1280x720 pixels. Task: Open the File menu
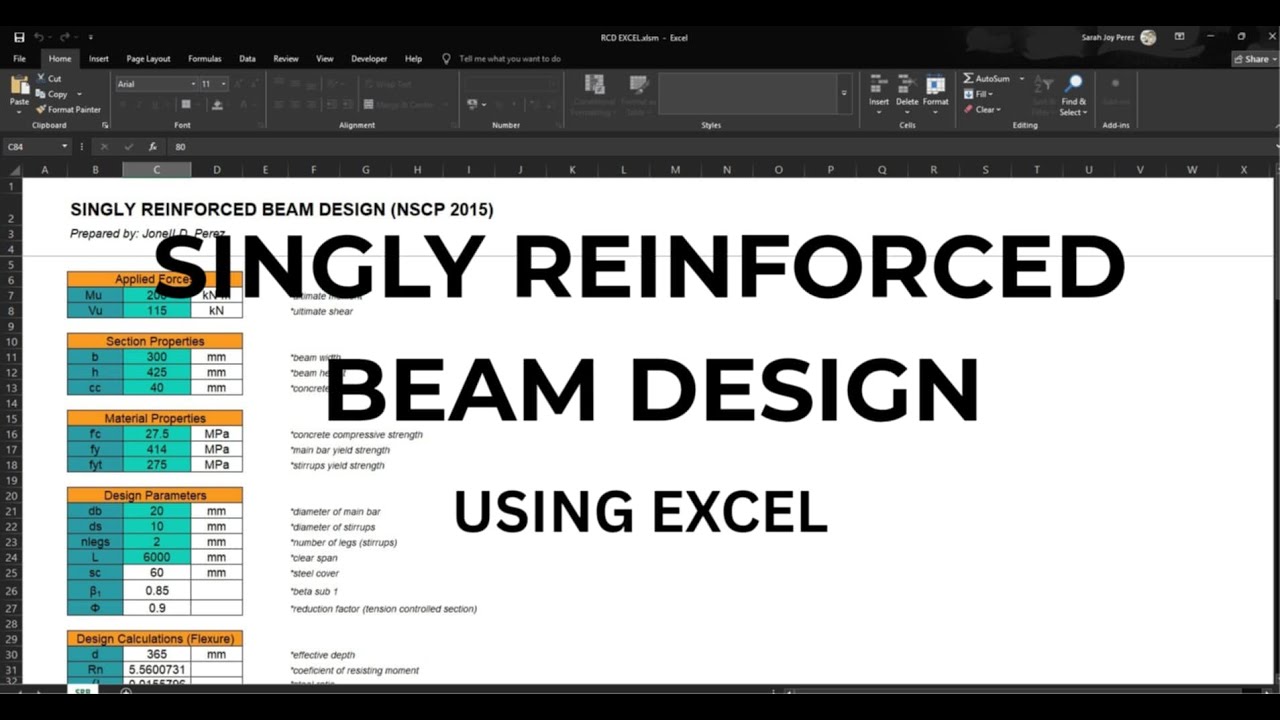tap(19, 59)
